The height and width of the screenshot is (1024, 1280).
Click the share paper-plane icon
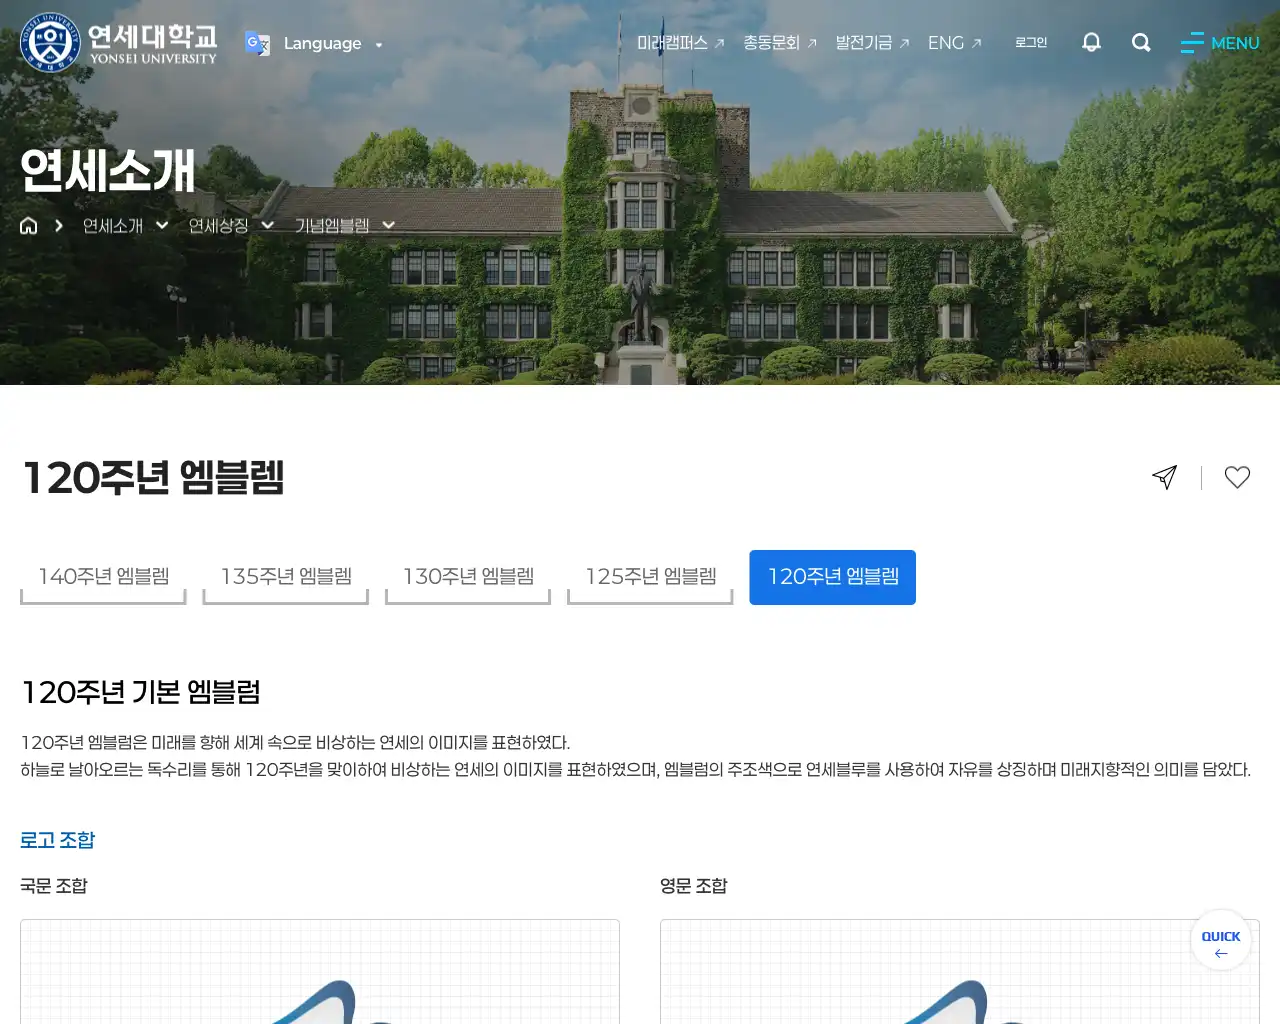(1165, 477)
